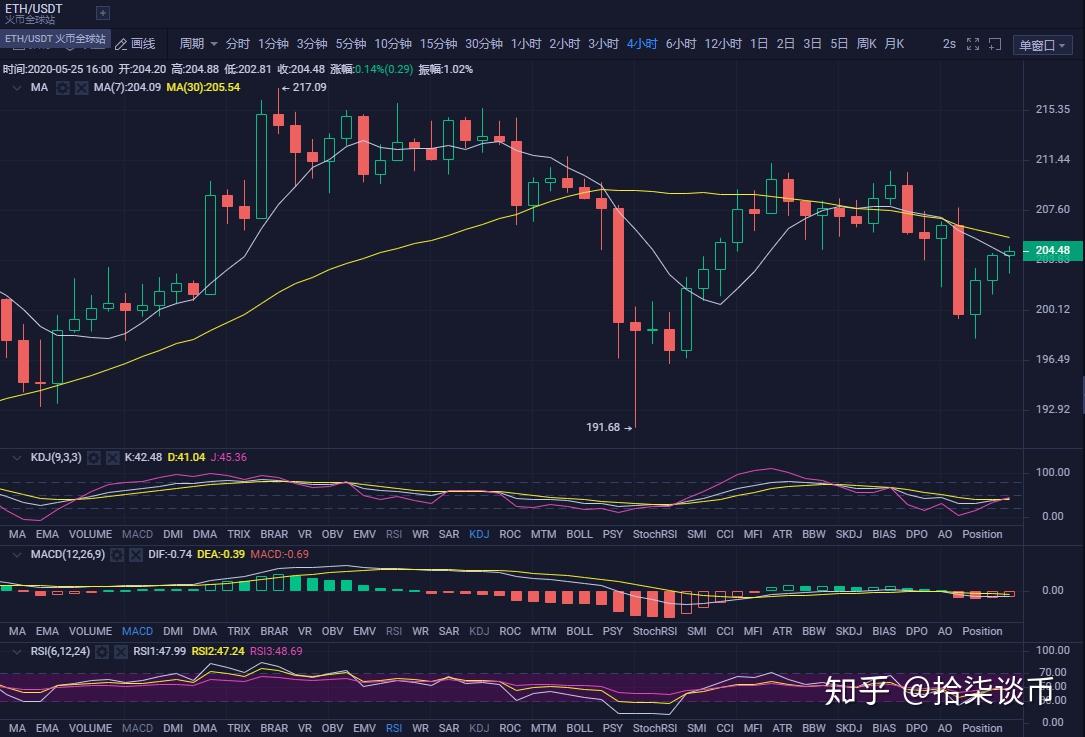Open KDJ(9,3,3) settings gear

[94, 457]
